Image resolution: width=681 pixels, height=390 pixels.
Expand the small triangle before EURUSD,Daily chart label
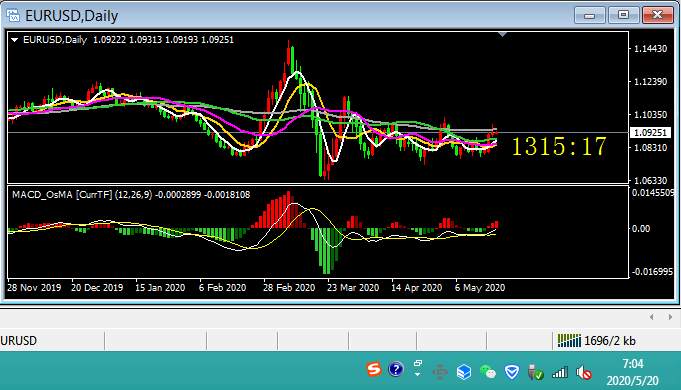pyautogui.click(x=14, y=40)
